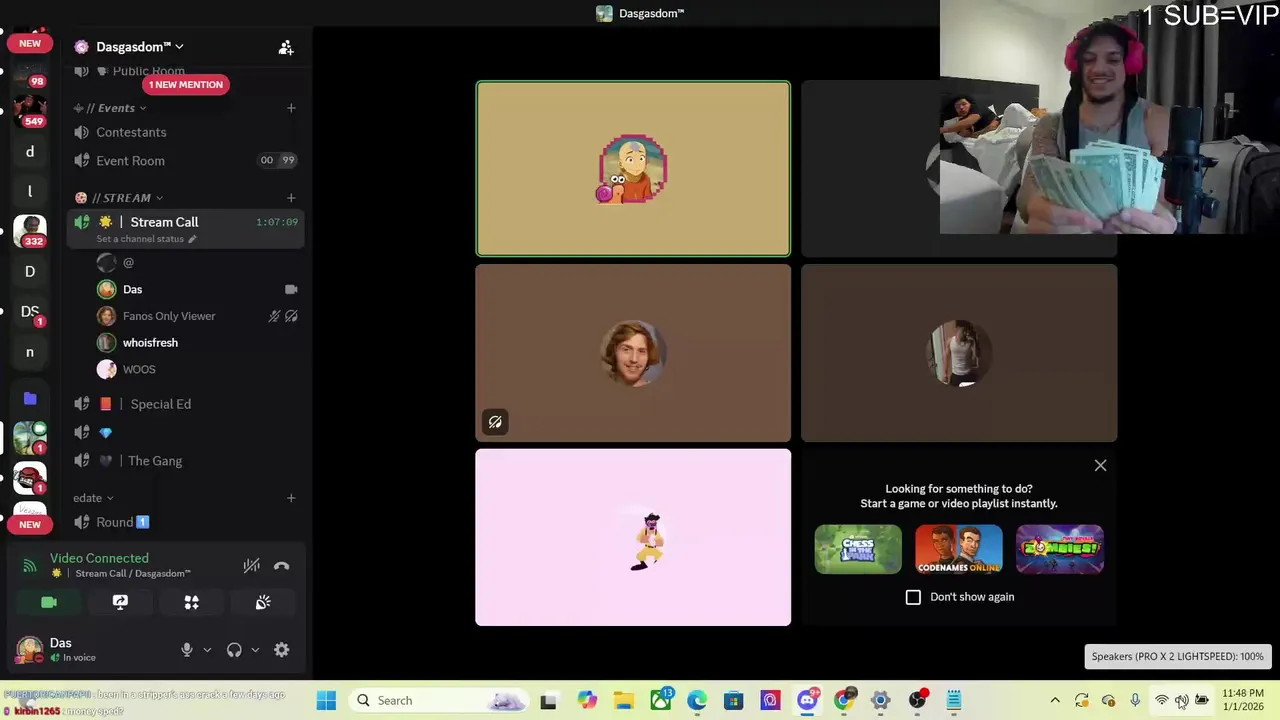
Task: Focus the curly-haired man avatar tile
Action: click(633, 353)
